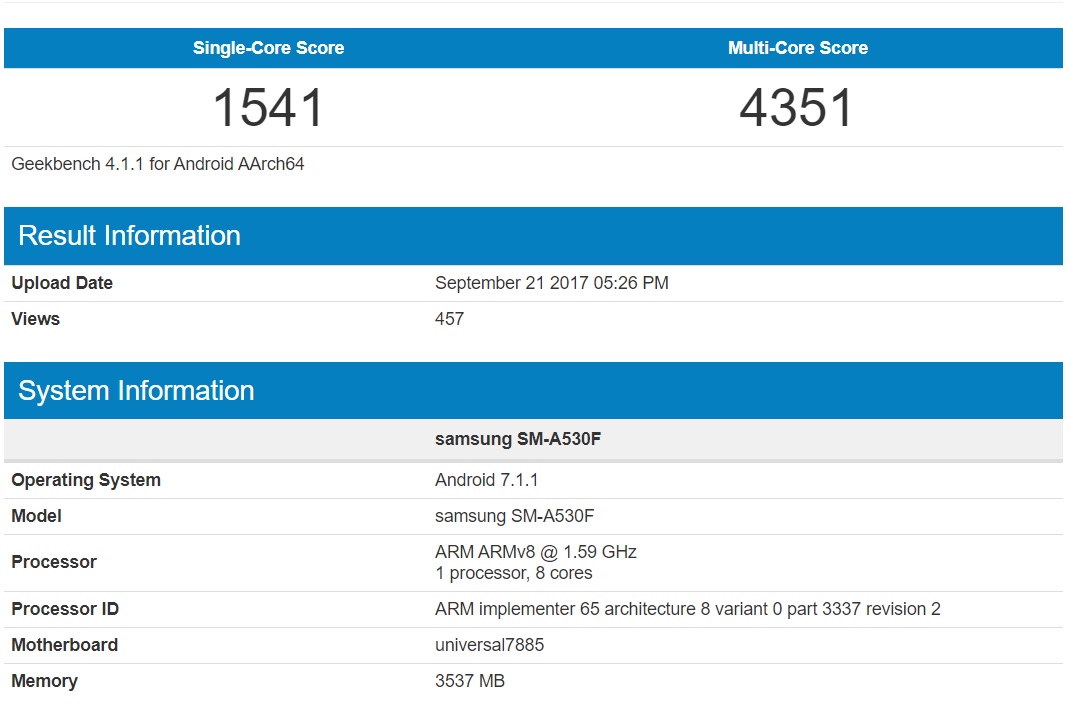1073x723 pixels.
Task: Select the multi-core score value 4351
Action: pyautogui.click(x=797, y=108)
